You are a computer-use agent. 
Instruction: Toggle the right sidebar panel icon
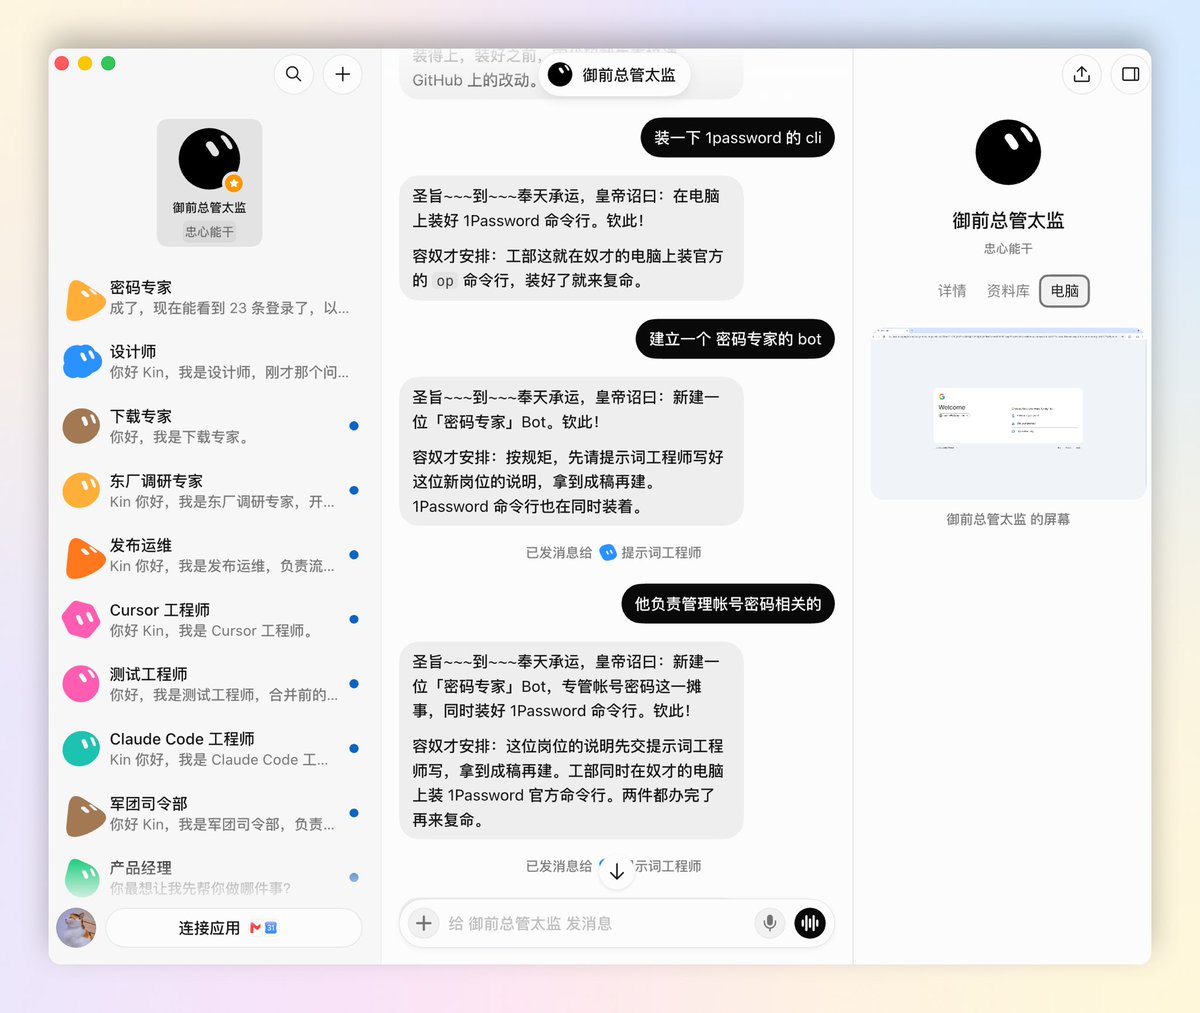[x=1130, y=74]
